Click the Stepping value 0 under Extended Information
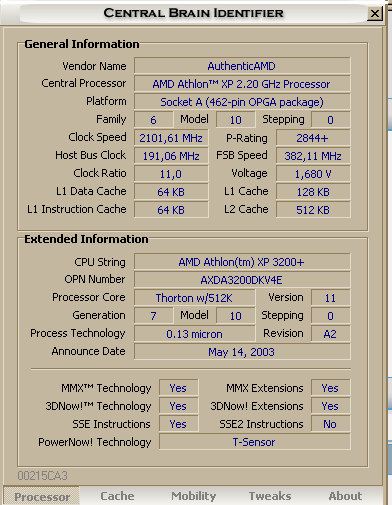Viewport: 392px width, 505px height. [x=331, y=316]
